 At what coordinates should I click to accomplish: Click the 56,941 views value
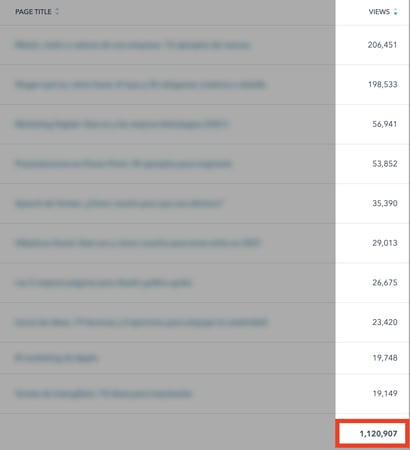[x=385, y=124]
